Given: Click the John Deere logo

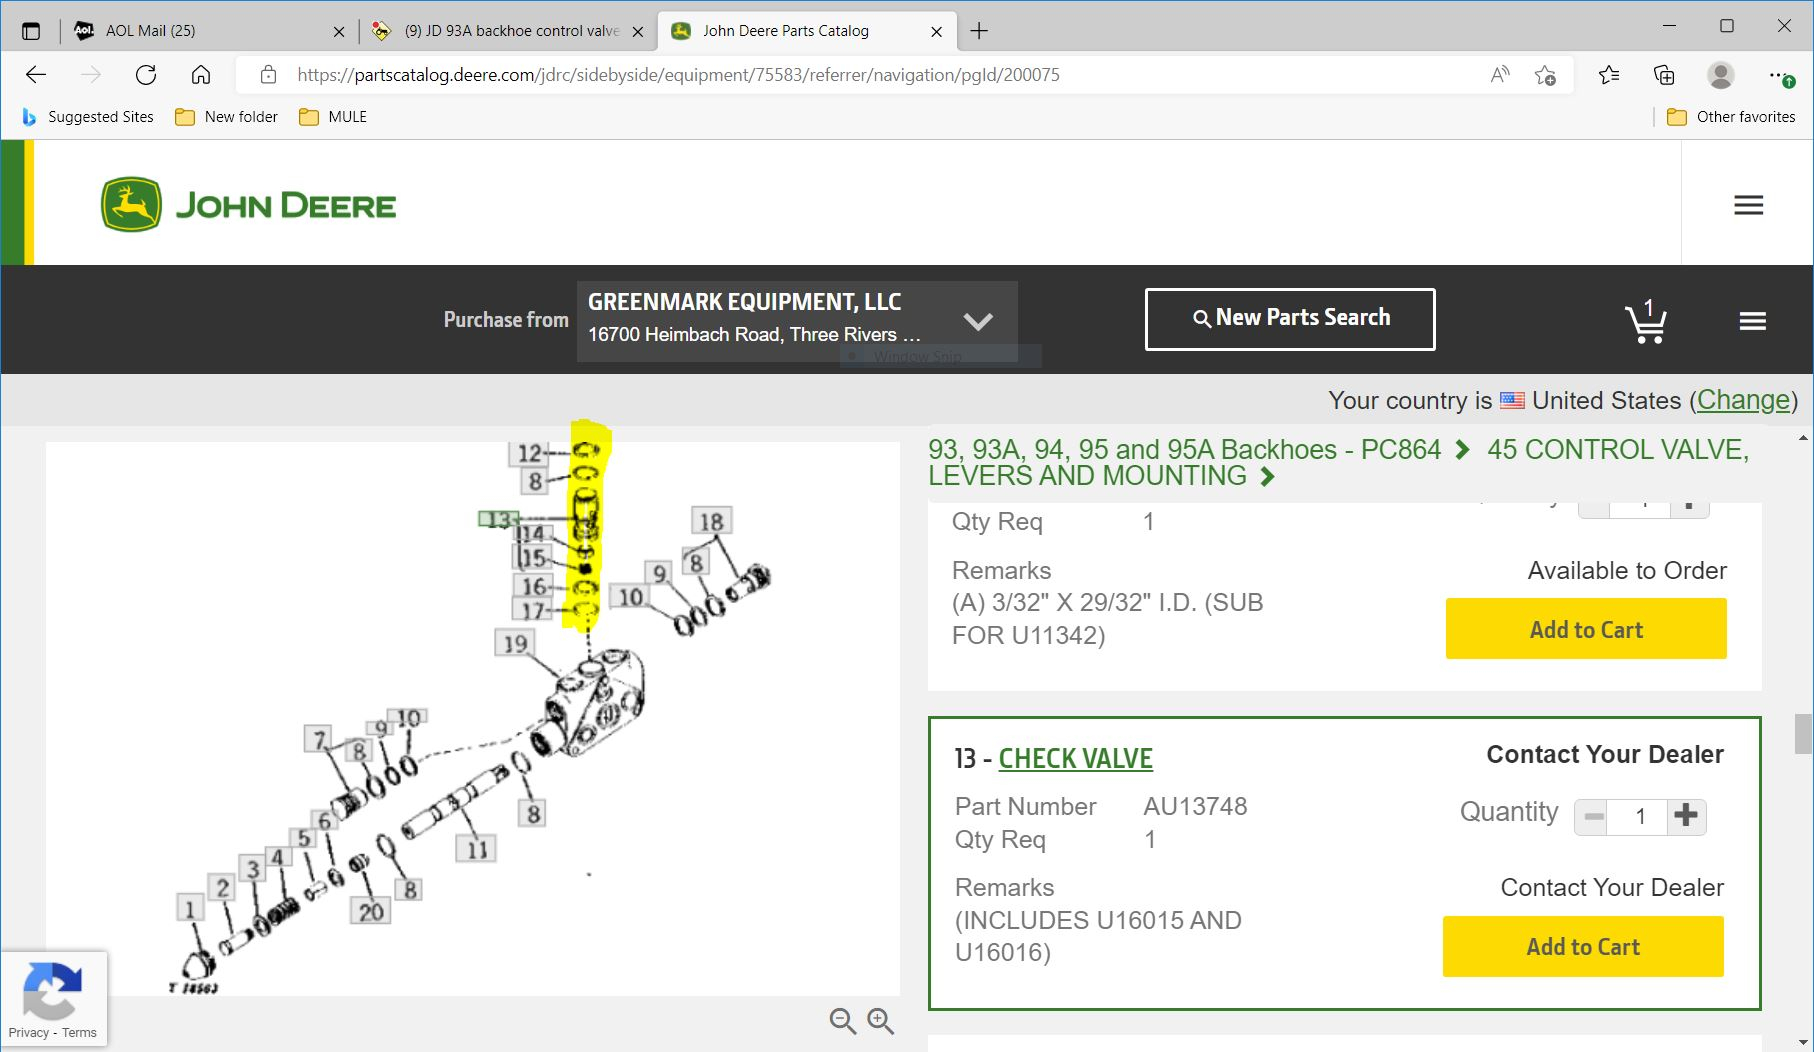Looking at the screenshot, I should (248, 205).
